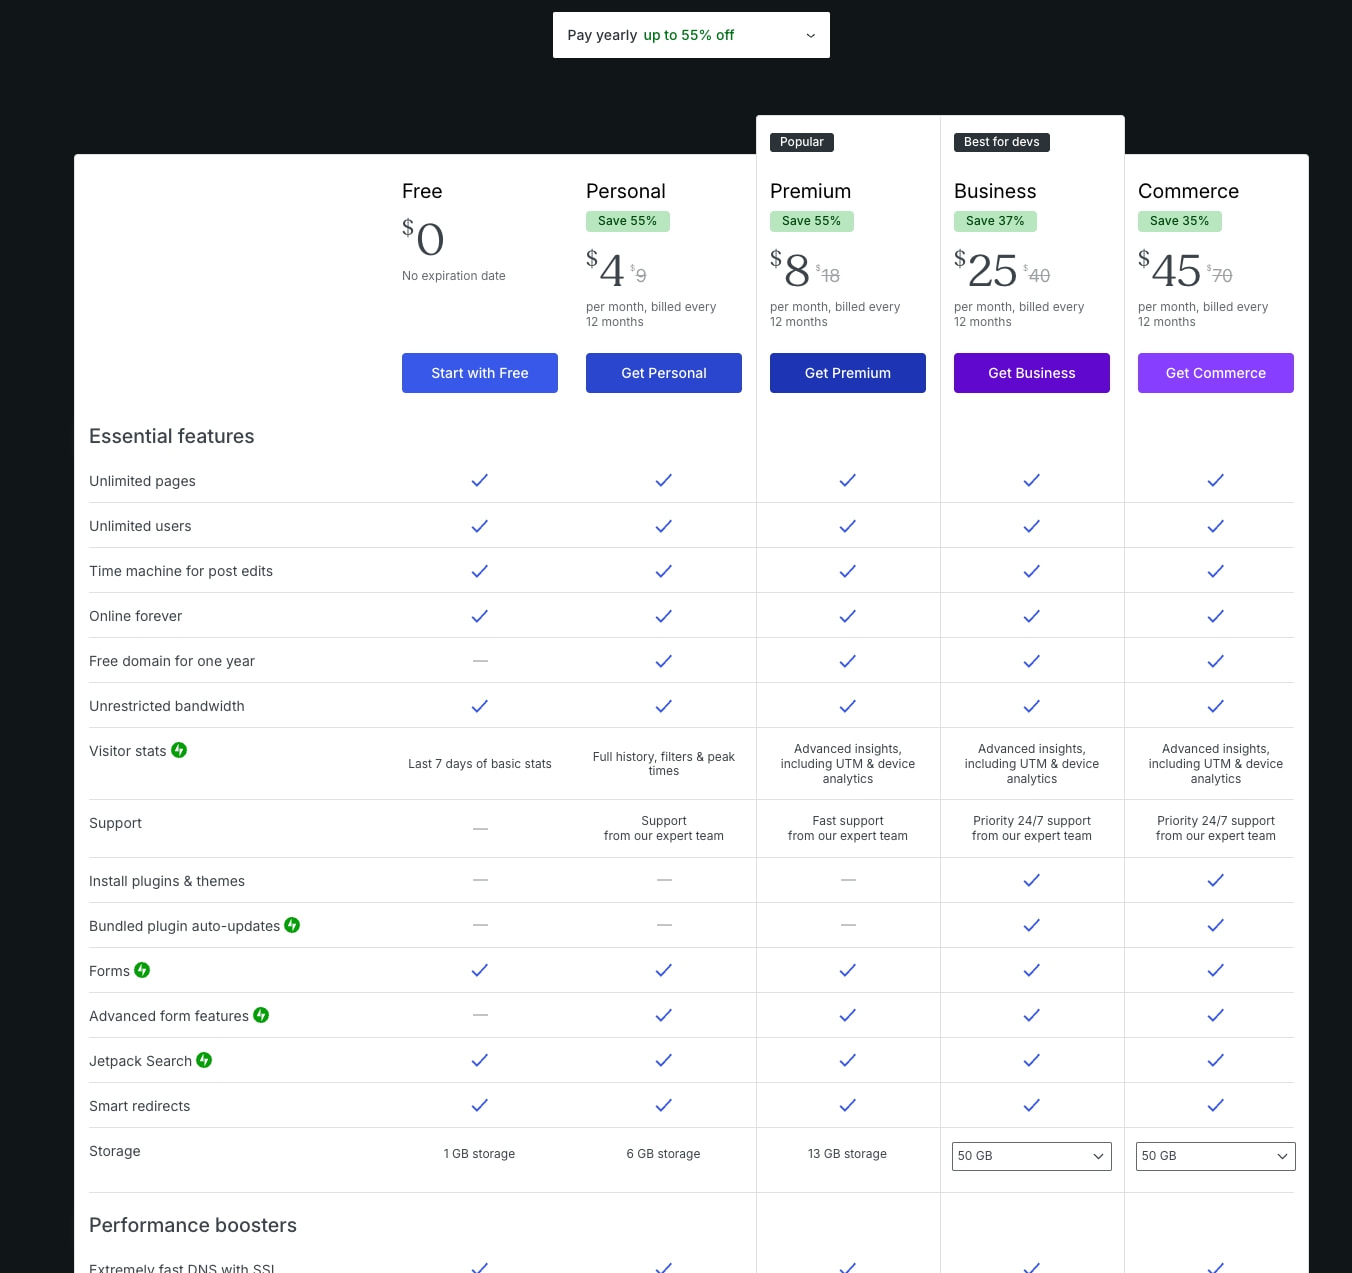Click the Business plan checkmark for Online forever
Screen dimensions: 1352x1273
pos(1032,616)
